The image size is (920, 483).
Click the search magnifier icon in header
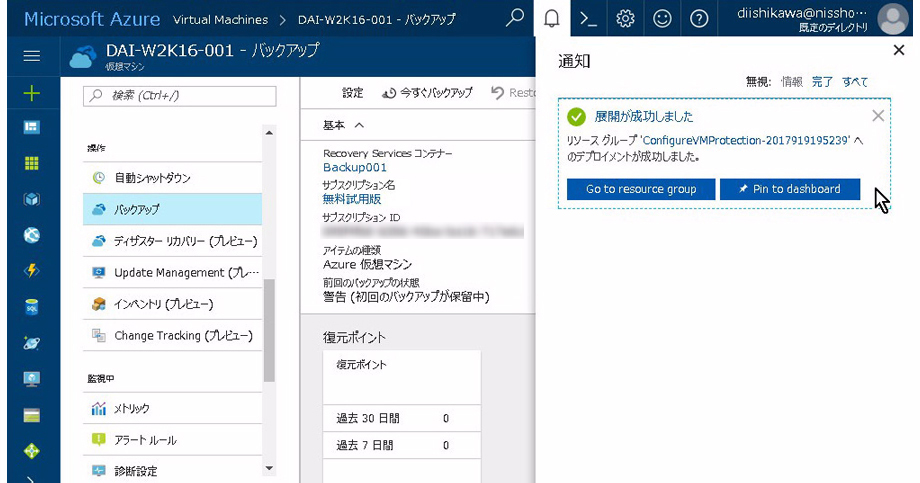[514, 18]
